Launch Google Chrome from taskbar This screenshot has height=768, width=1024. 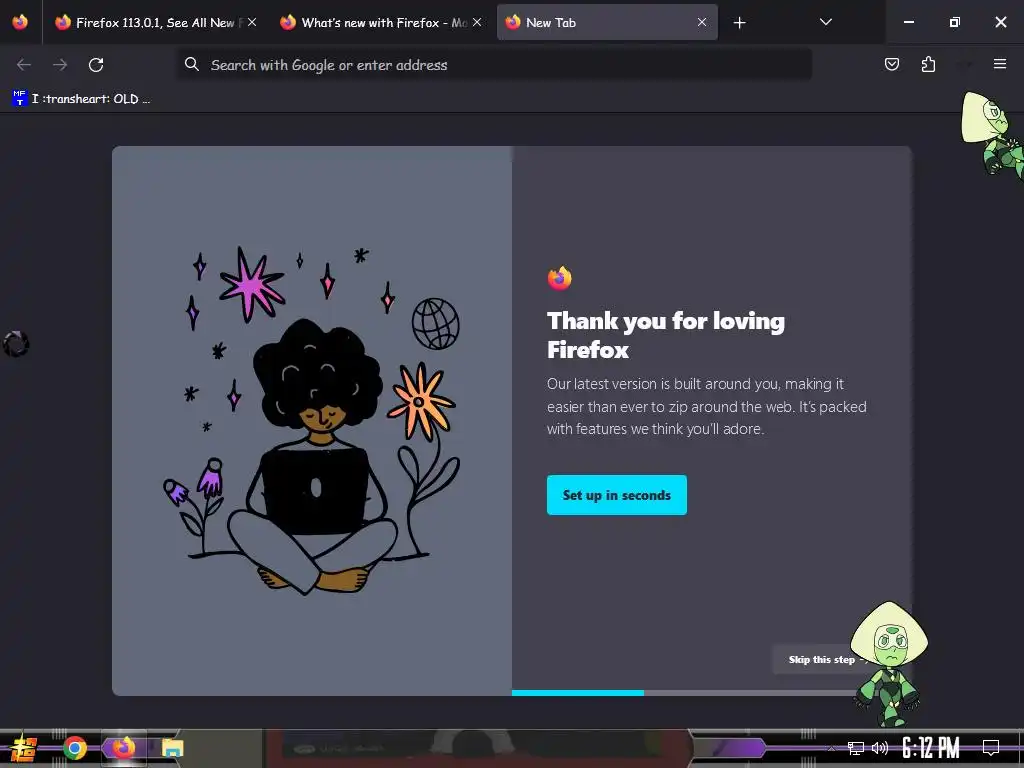74,748
